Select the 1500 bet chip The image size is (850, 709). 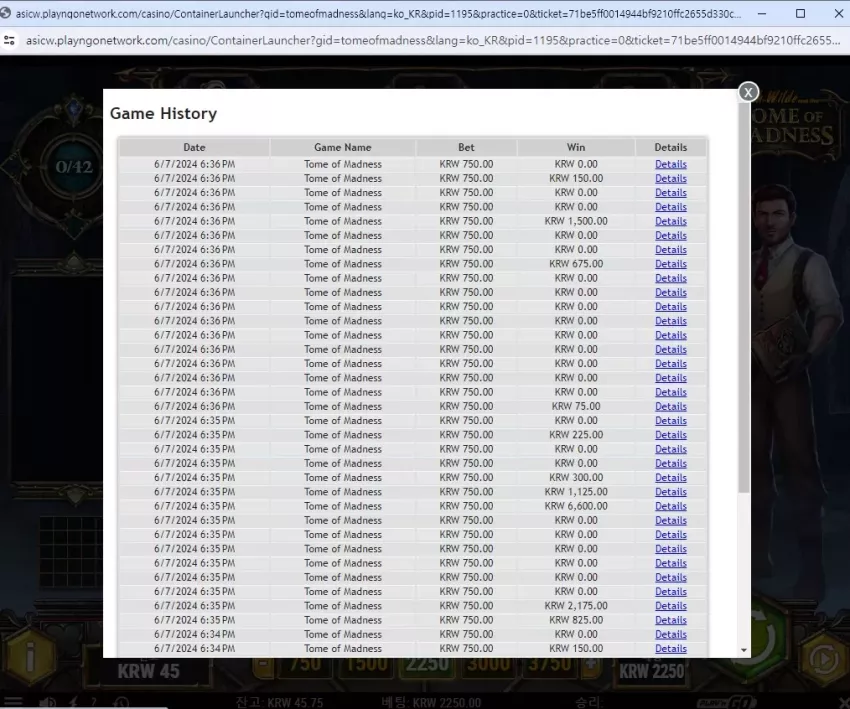tap(367, 666)
